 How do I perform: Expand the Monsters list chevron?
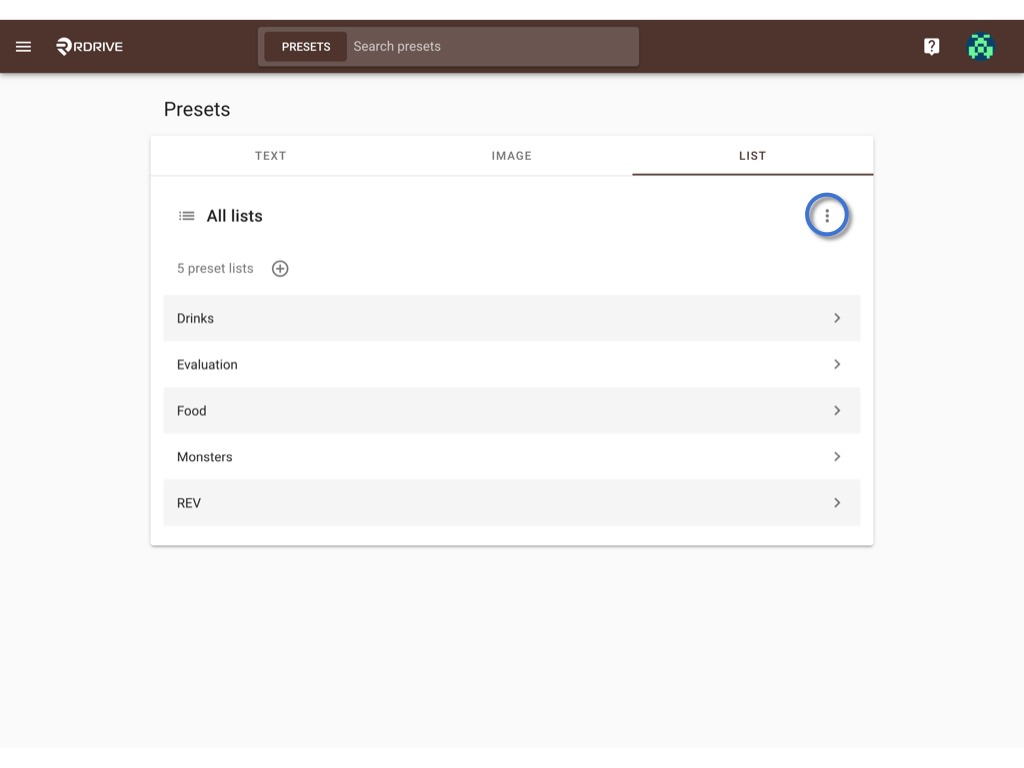(x=837, y=456)
